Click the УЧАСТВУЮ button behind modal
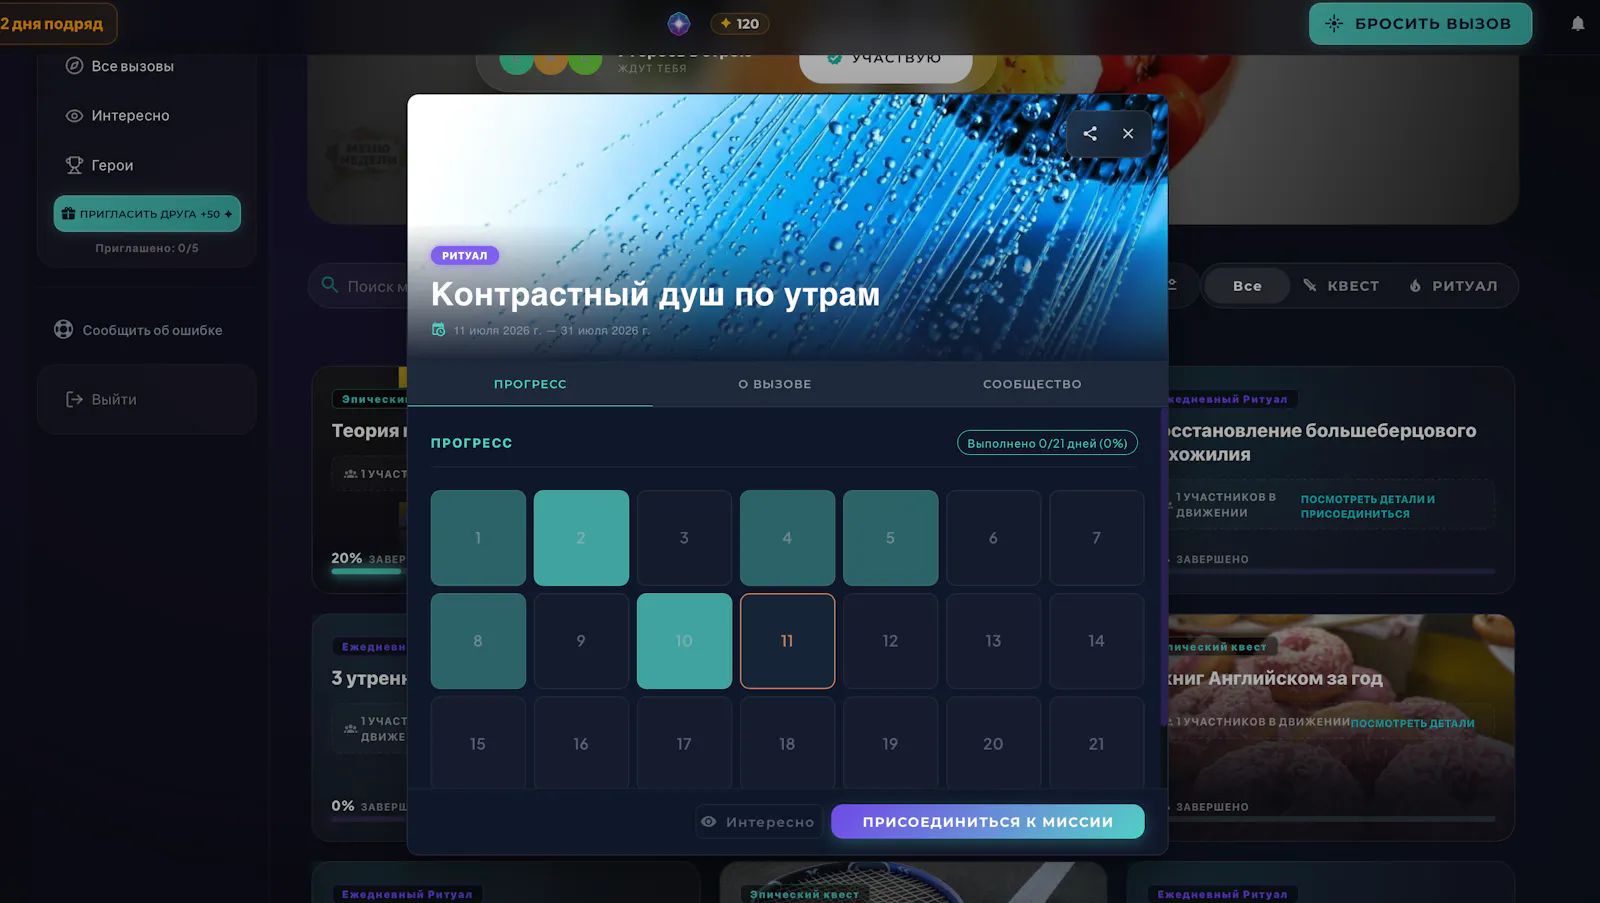The image size is (1600, 903). [x=886, y=60]
